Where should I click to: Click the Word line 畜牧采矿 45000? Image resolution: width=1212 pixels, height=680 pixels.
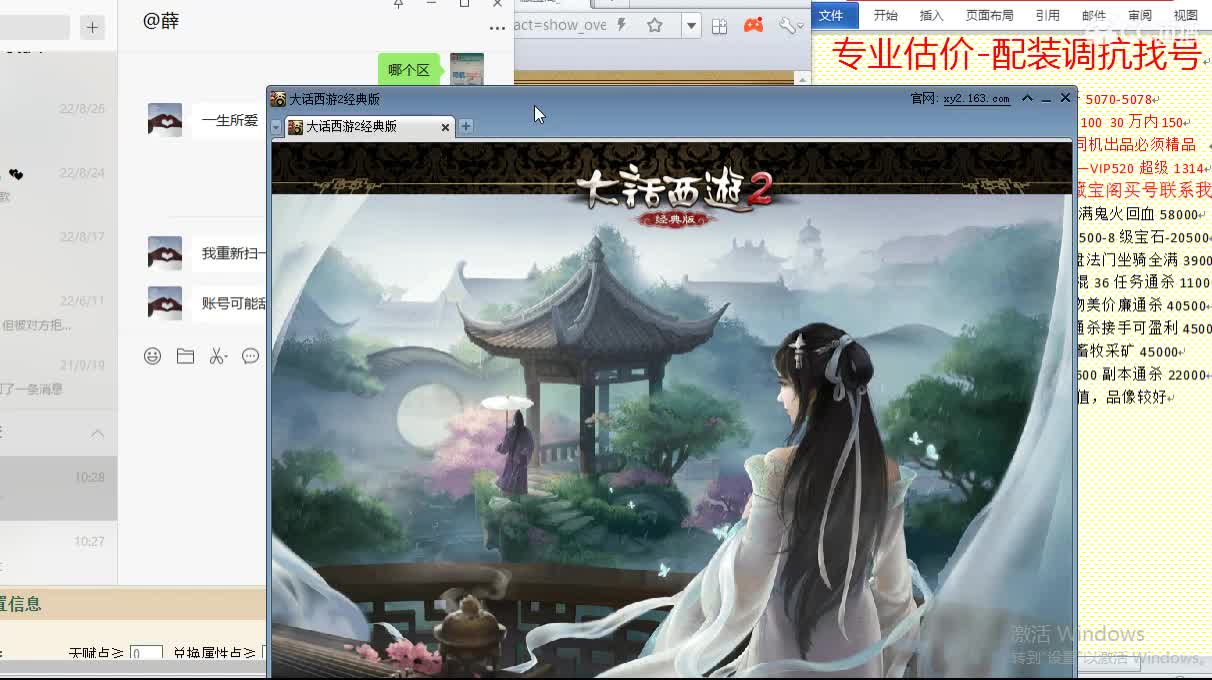[1130, 351]
